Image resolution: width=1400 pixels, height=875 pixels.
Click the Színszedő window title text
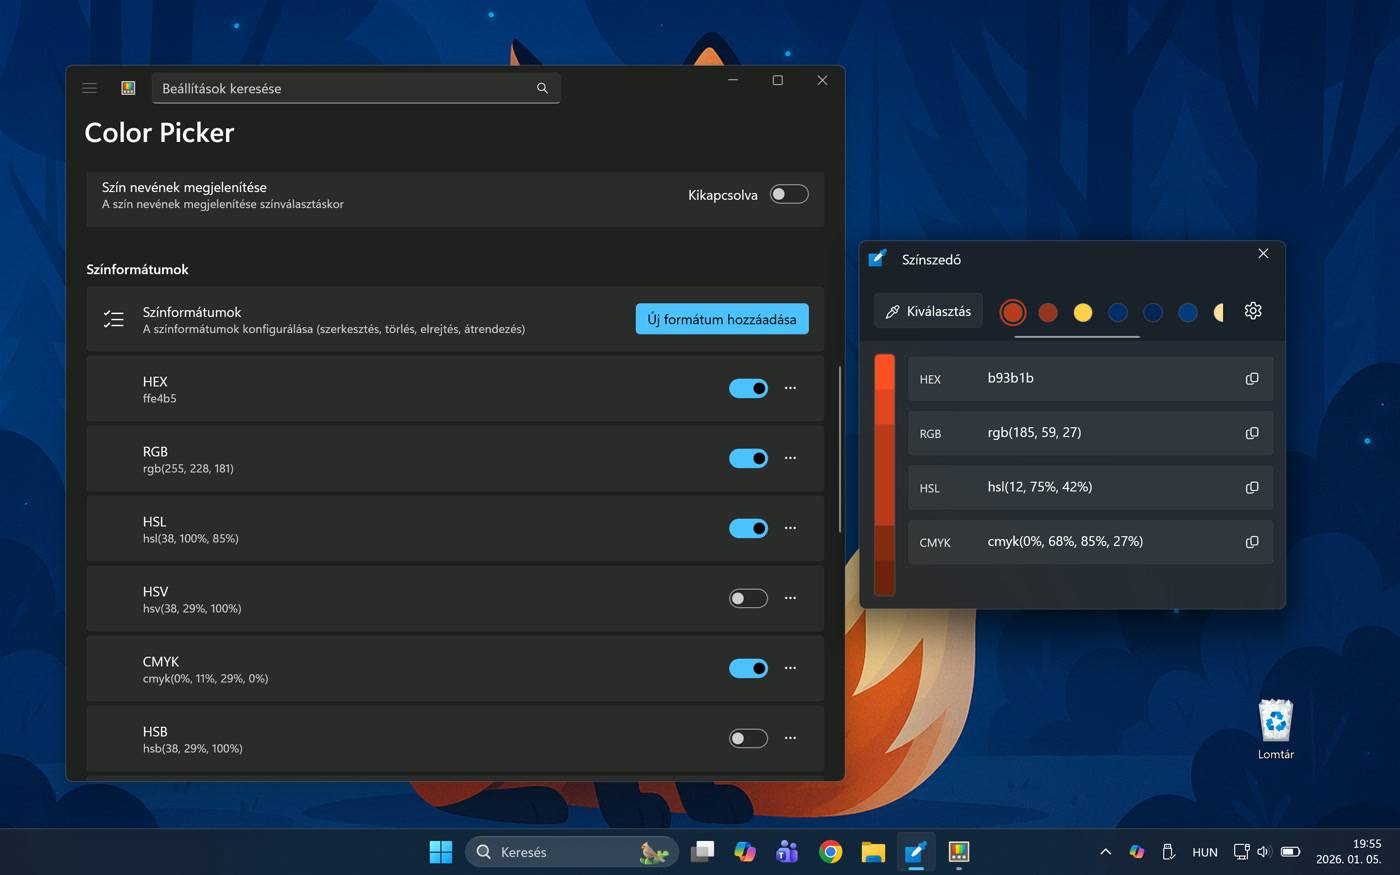pos(931,259)
